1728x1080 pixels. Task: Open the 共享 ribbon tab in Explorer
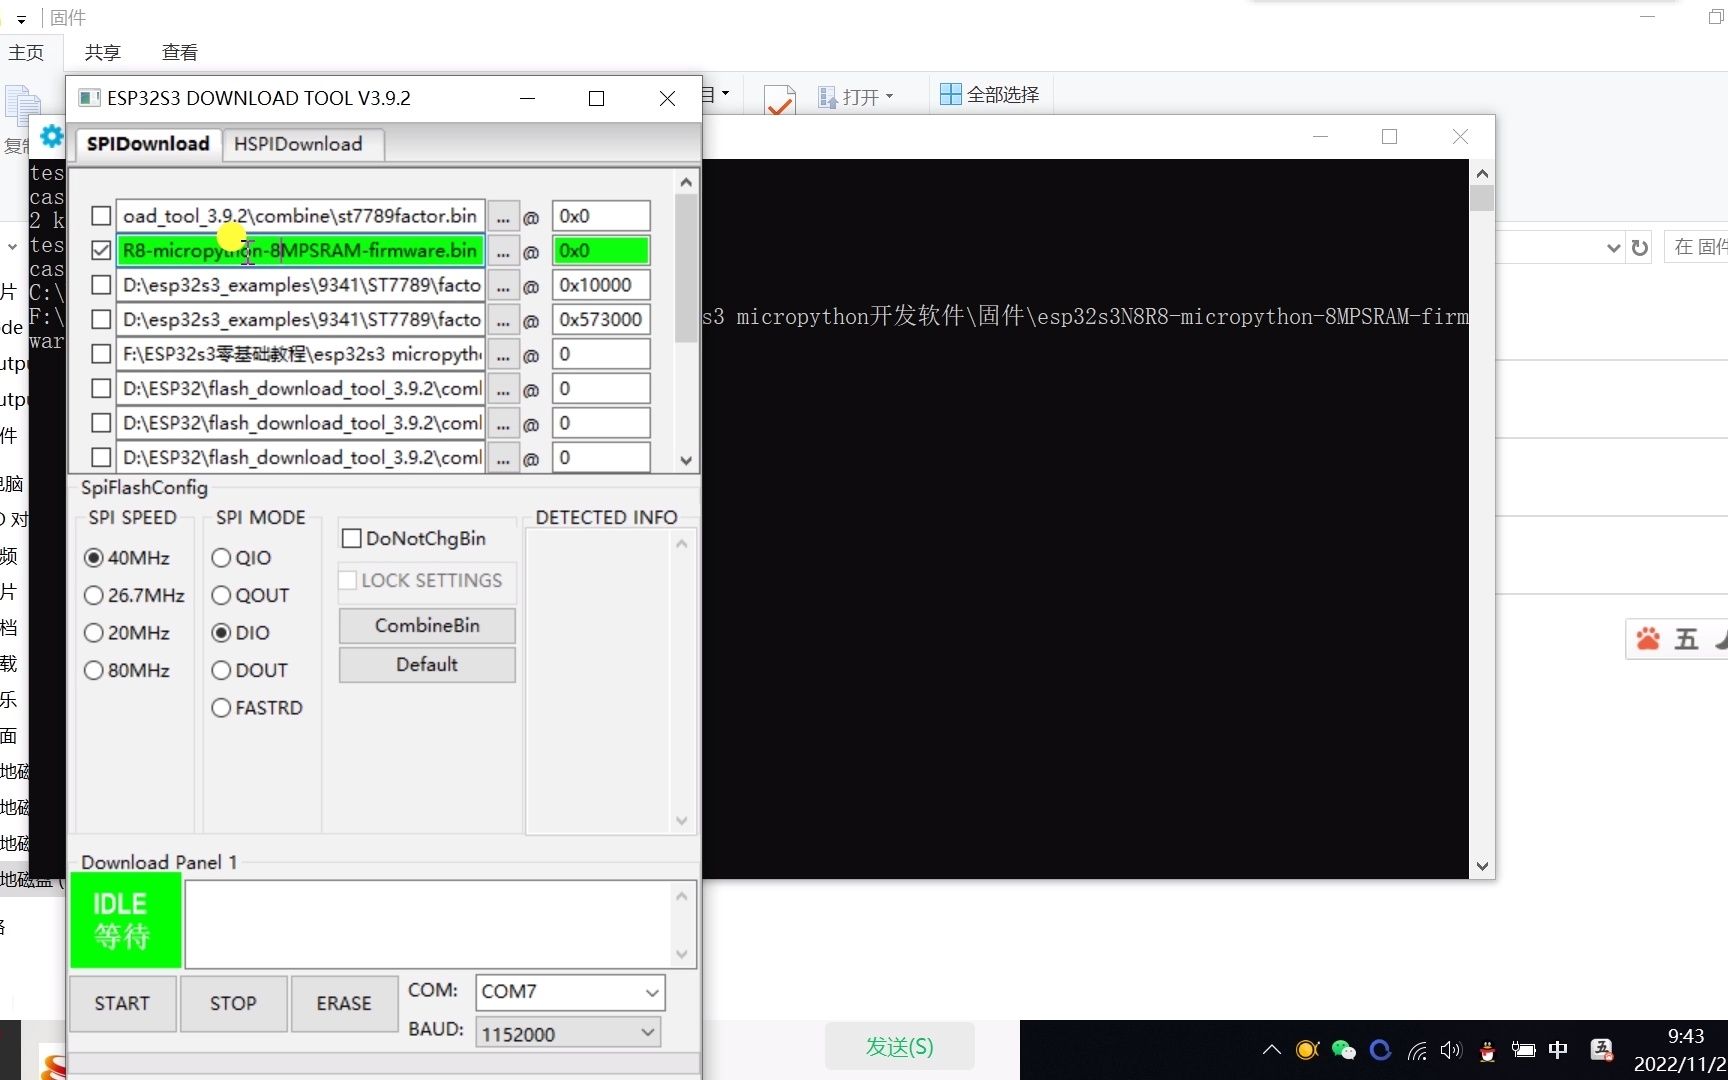[x=103, y=52]
